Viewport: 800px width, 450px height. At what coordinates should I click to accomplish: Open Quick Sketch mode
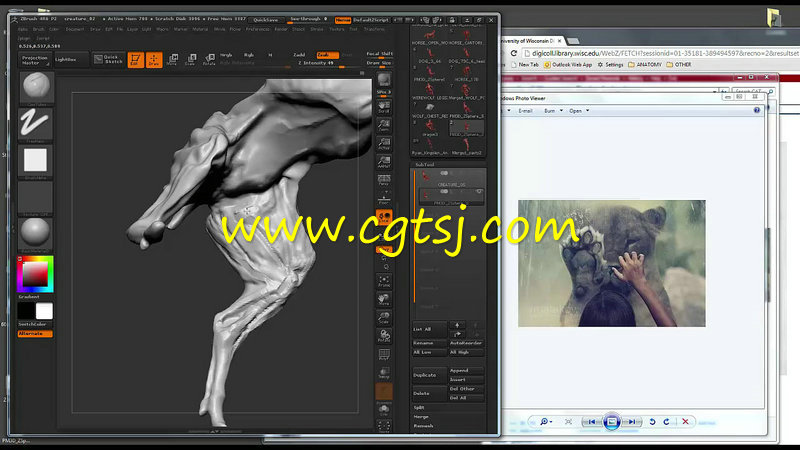pyautogui.click(x=108, y=59)
